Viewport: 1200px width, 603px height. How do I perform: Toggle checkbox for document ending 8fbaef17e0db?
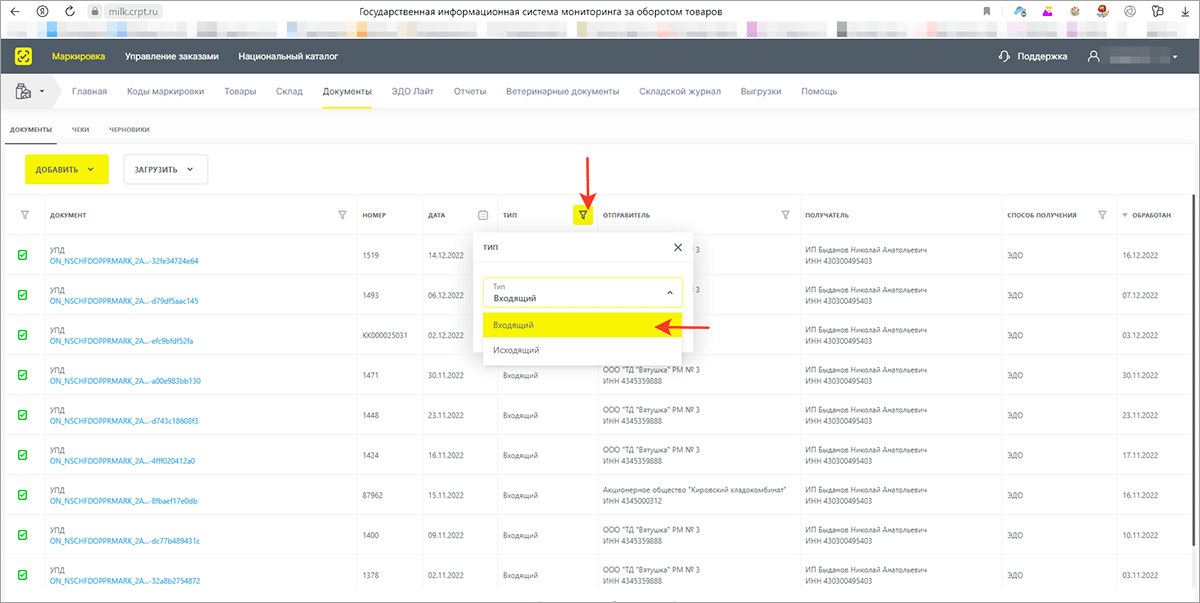coord(23,495)
